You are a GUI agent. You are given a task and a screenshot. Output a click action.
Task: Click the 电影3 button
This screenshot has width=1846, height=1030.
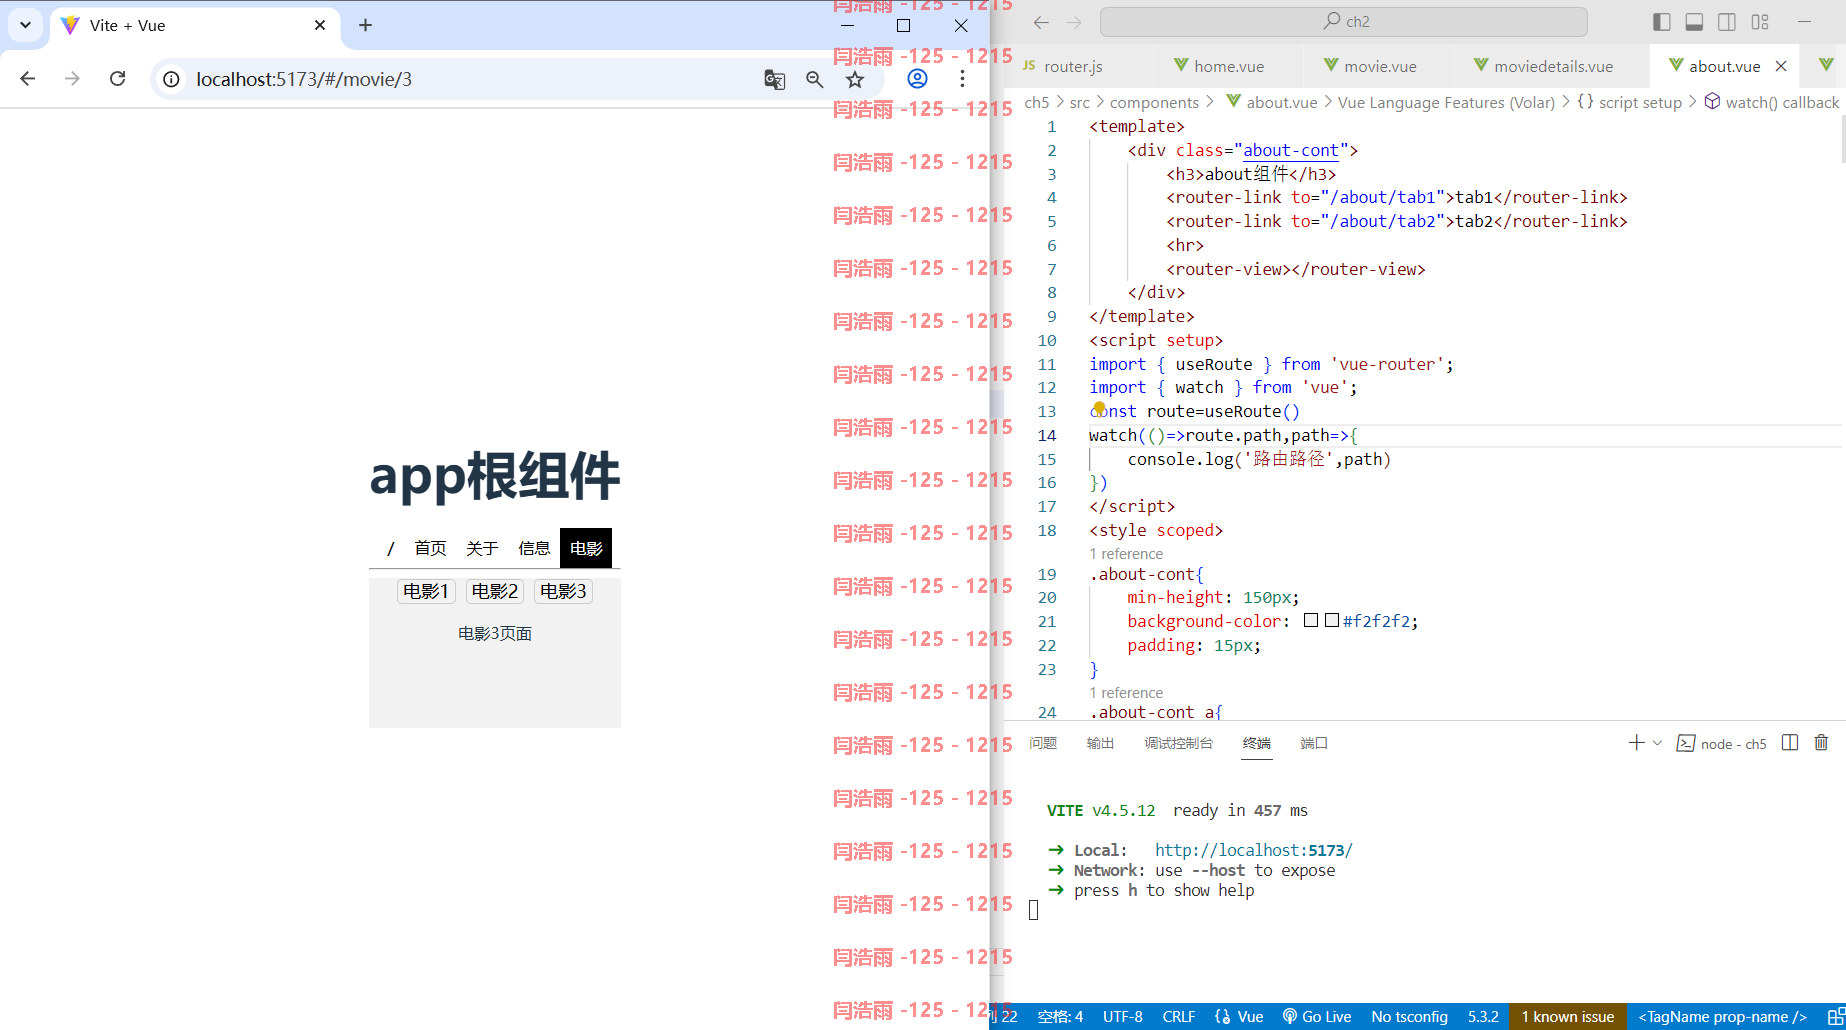point(563,591)
